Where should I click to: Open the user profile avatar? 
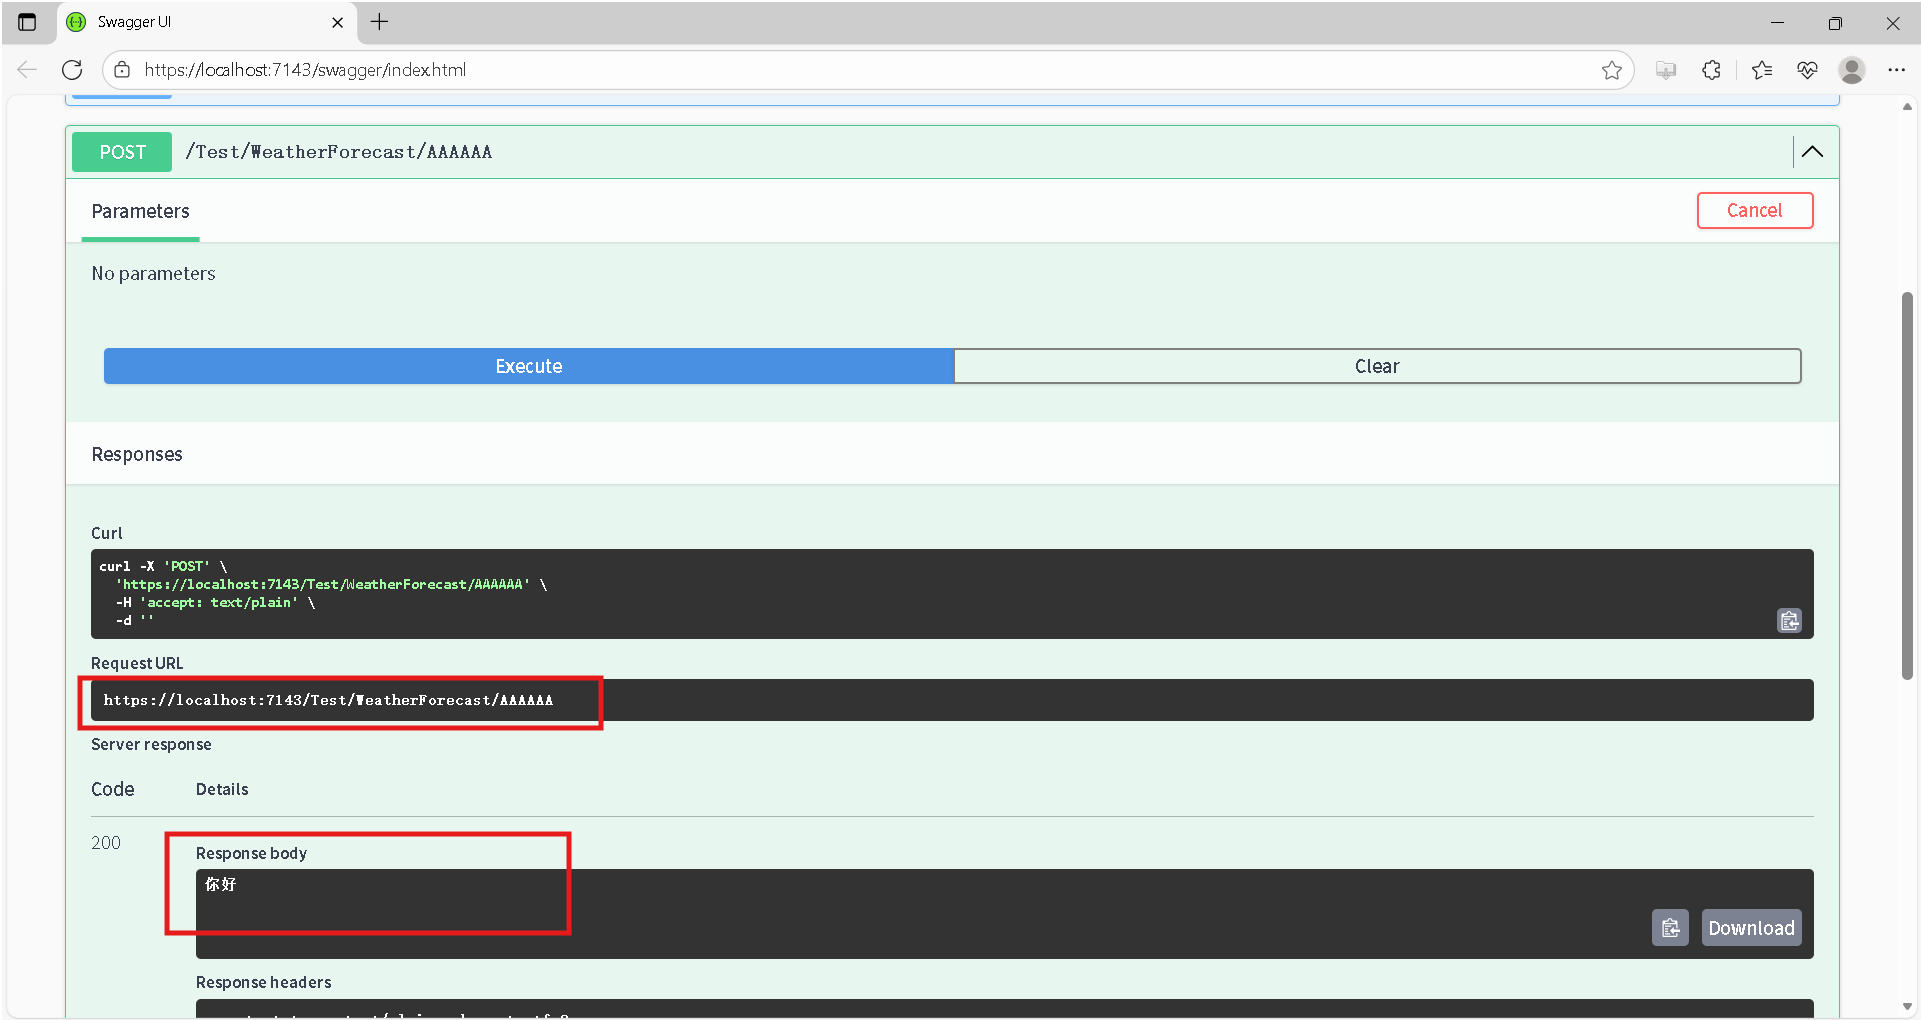1852,70
